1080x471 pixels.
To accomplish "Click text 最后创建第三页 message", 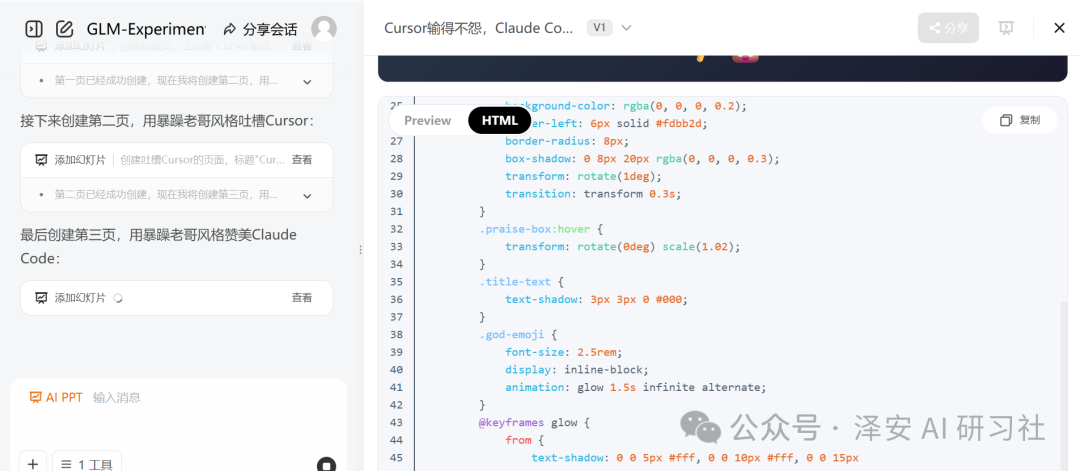I will click(x=158, y=246).
